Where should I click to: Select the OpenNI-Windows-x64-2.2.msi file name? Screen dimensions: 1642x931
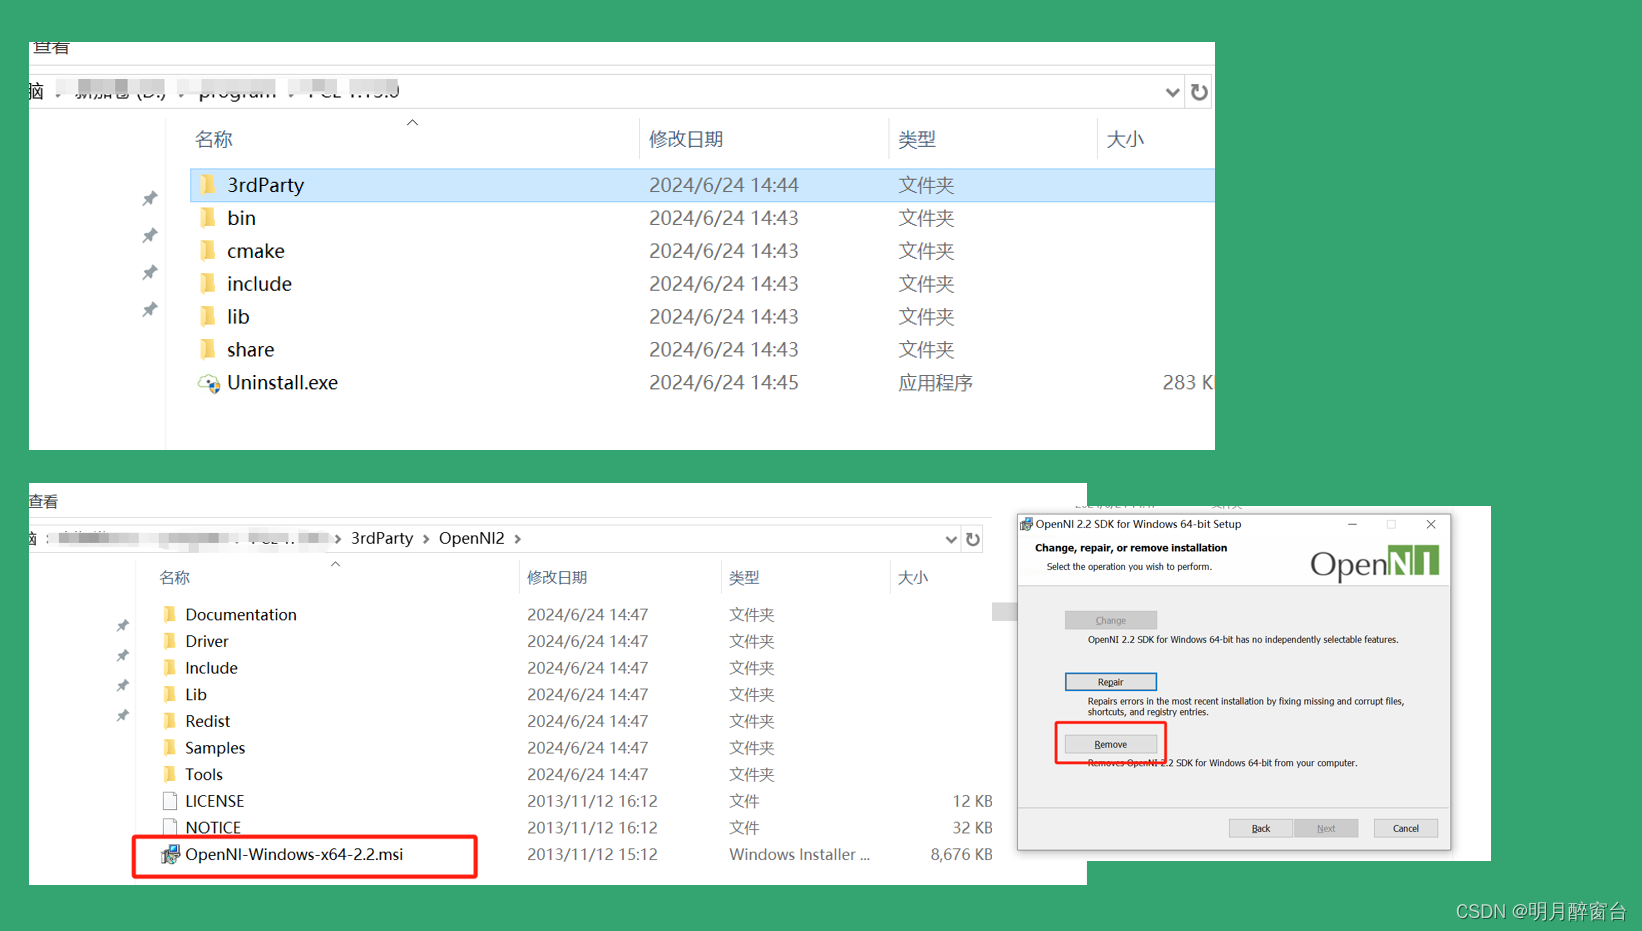pos(294,854)
